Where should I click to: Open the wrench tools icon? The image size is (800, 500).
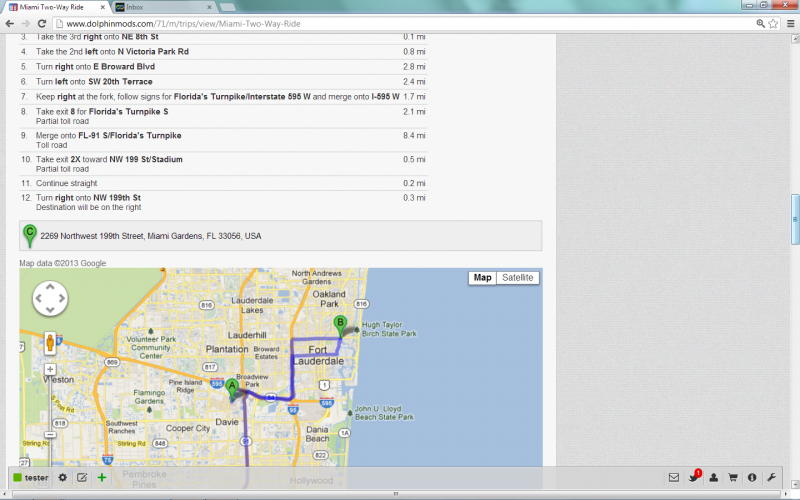coord(771,478)
